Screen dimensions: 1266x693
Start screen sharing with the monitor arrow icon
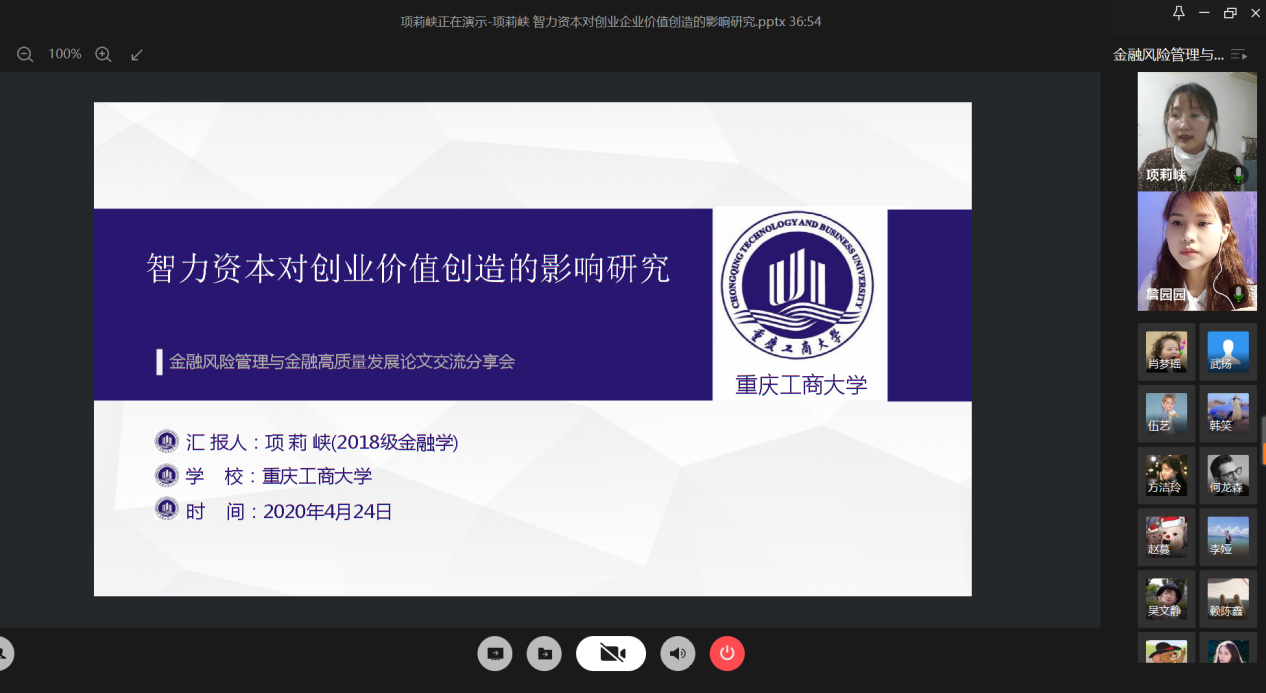[x=495, y=654]
